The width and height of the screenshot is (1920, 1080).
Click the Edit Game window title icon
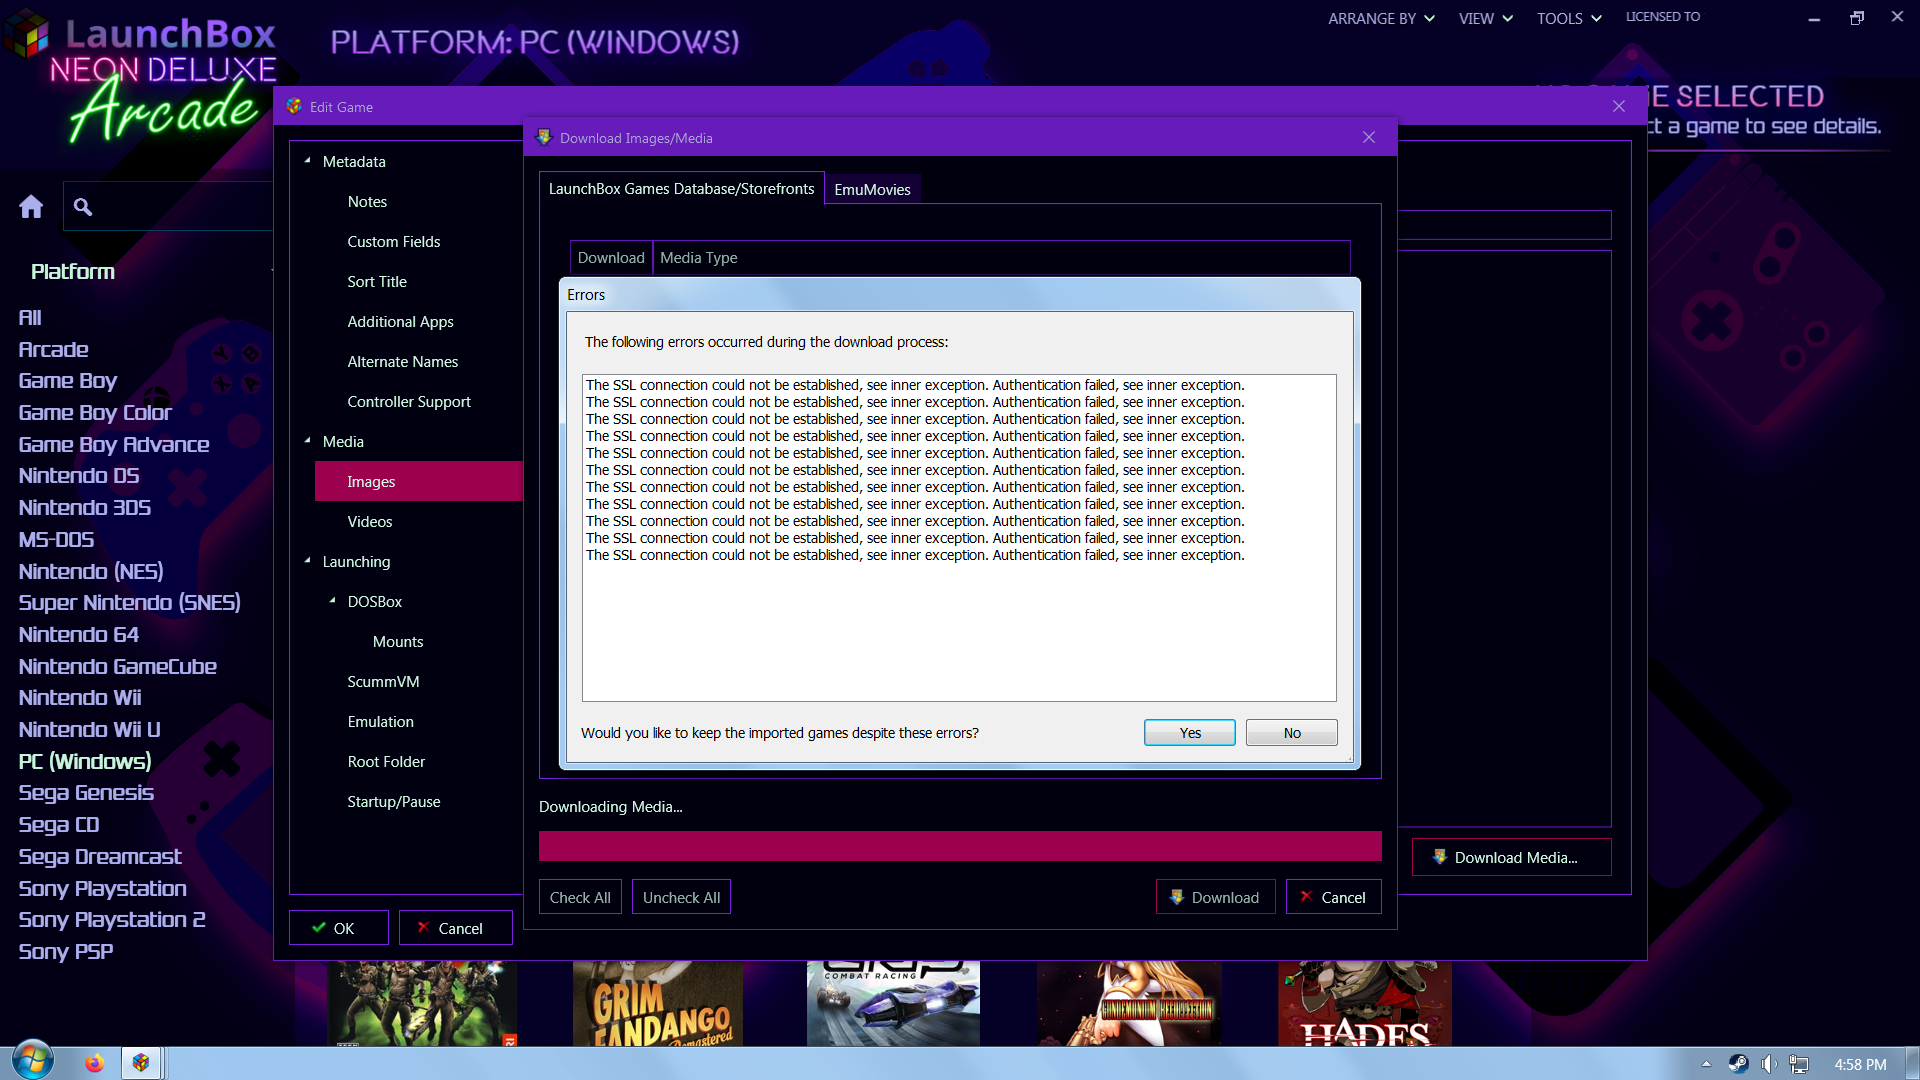pos(294,106)
